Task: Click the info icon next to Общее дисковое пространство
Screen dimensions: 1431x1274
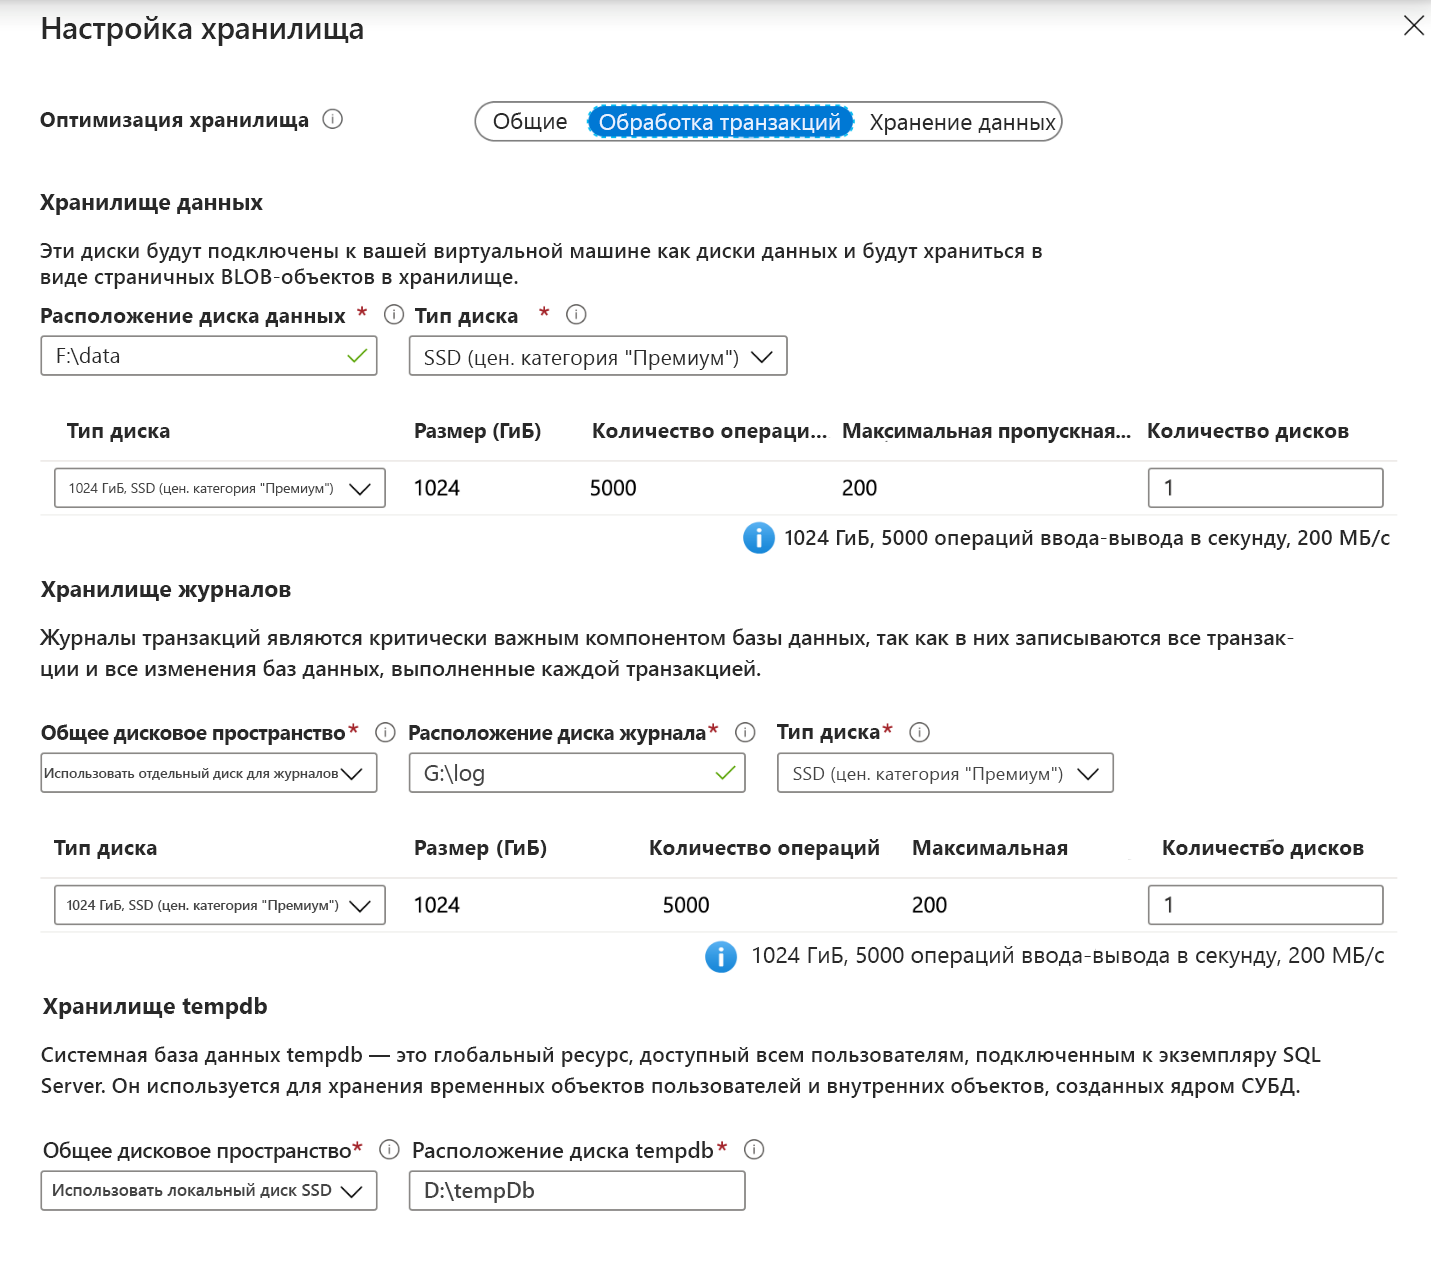Action: click(x=386, y=732)
